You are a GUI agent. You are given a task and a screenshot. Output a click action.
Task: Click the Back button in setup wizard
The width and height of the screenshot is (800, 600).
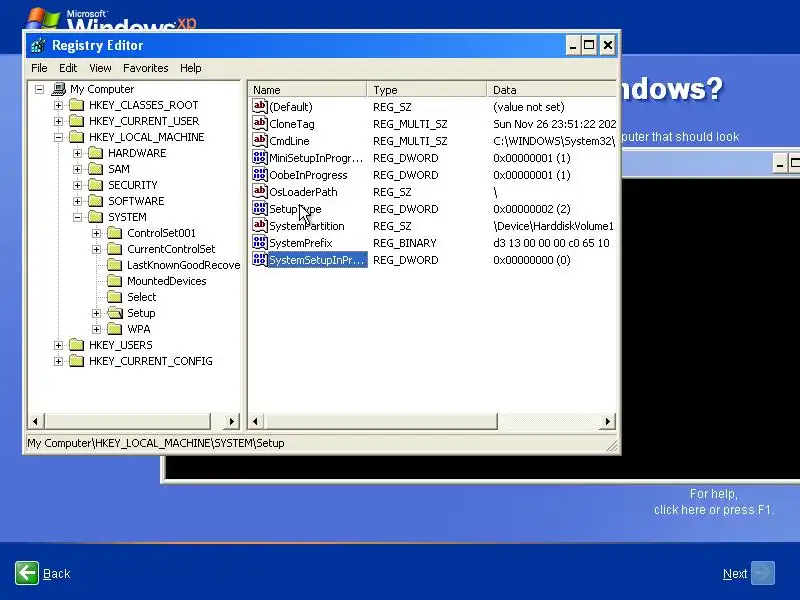click(x=43, y=573)
